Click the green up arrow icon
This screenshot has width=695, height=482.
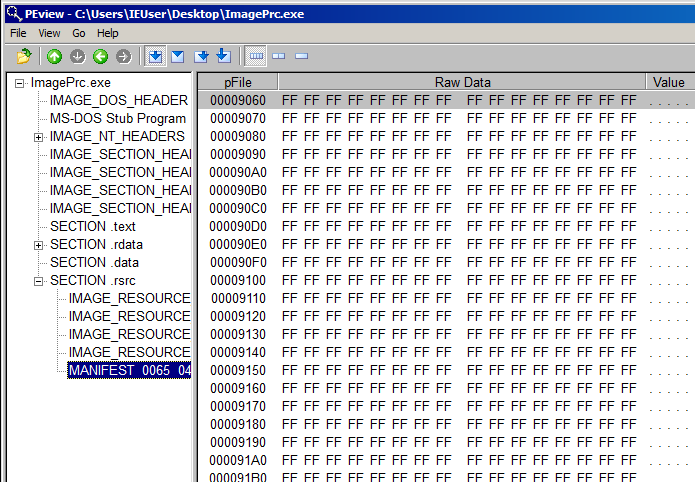(x=55, y=56)
